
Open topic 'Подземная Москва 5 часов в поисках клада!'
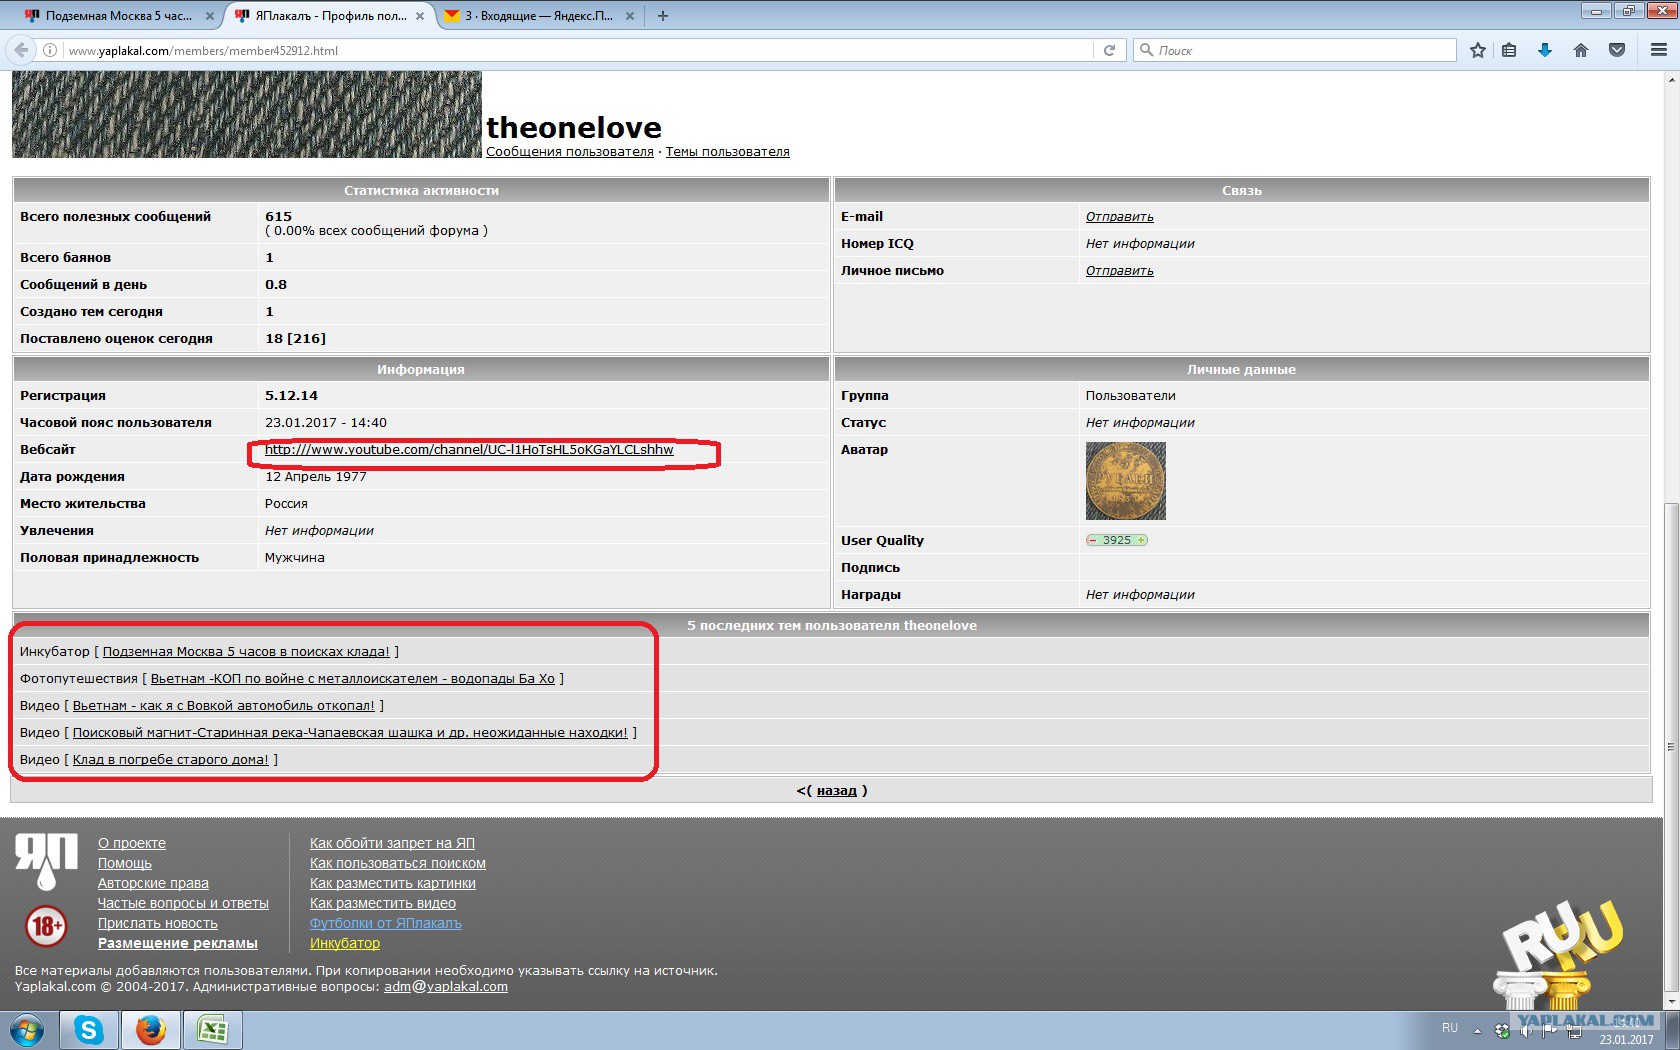tap(246, 652)
